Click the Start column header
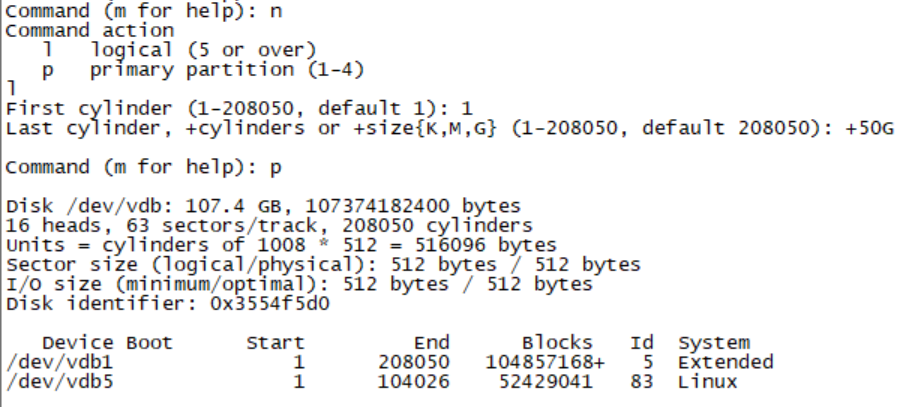Image resolution: width=910 pixels, height=407 pixels. [x=275, y=343]
